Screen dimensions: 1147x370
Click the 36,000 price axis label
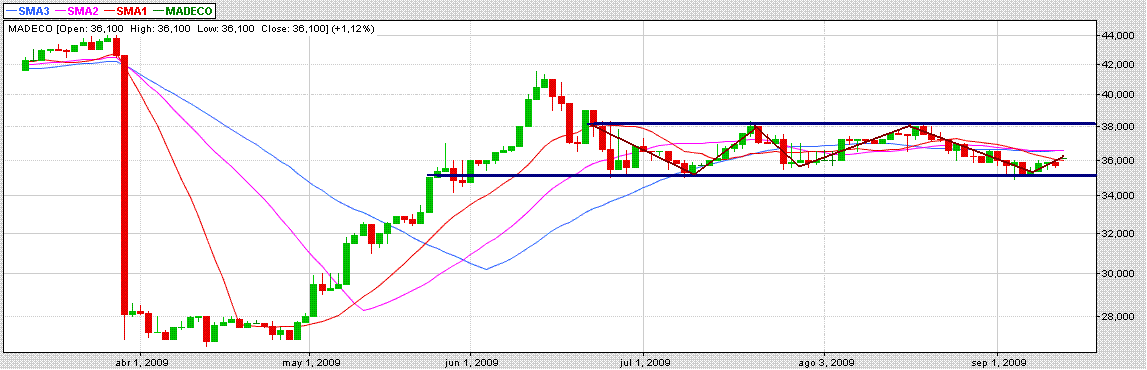1119,160
